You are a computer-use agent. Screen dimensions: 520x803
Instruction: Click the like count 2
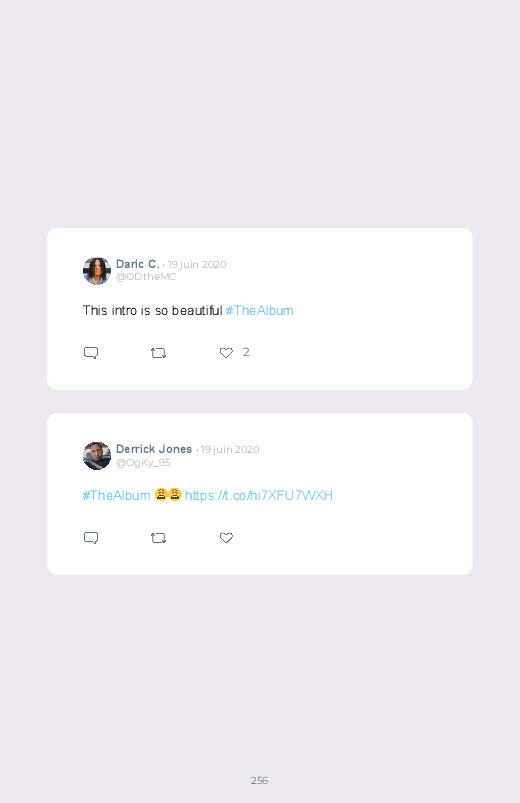tap(246, 352)
